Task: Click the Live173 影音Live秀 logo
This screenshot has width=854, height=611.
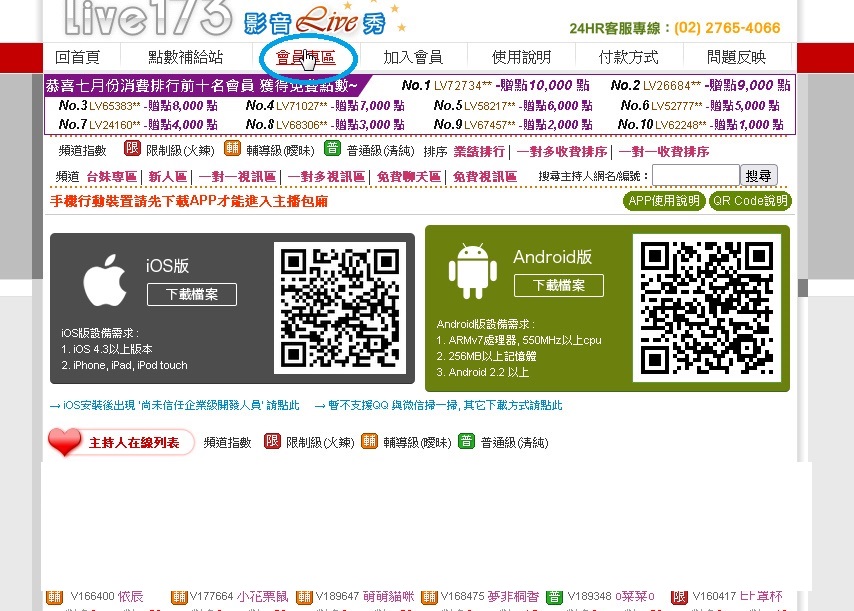Action: point(234,19)
